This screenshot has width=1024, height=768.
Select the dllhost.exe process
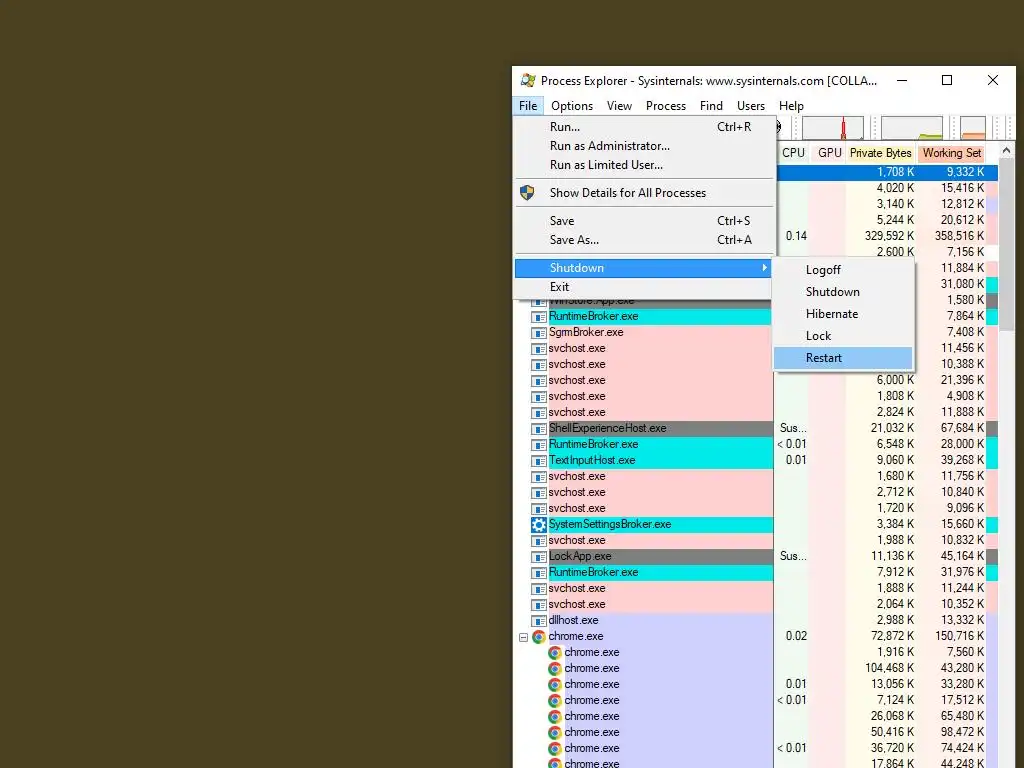pos(573,620)
